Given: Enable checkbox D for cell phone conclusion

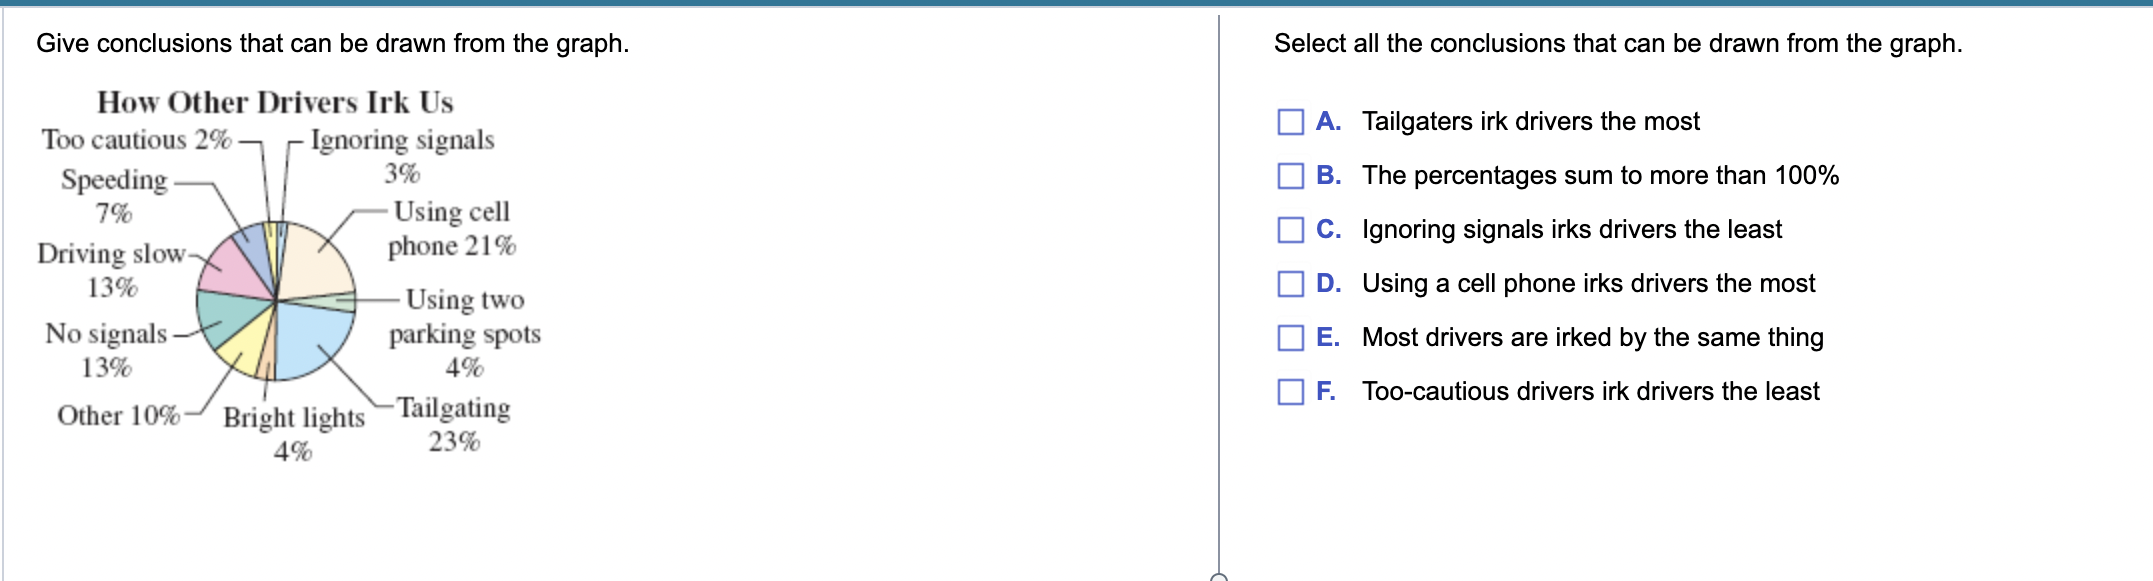Looking at the screenshot, I should [1291, 282].
